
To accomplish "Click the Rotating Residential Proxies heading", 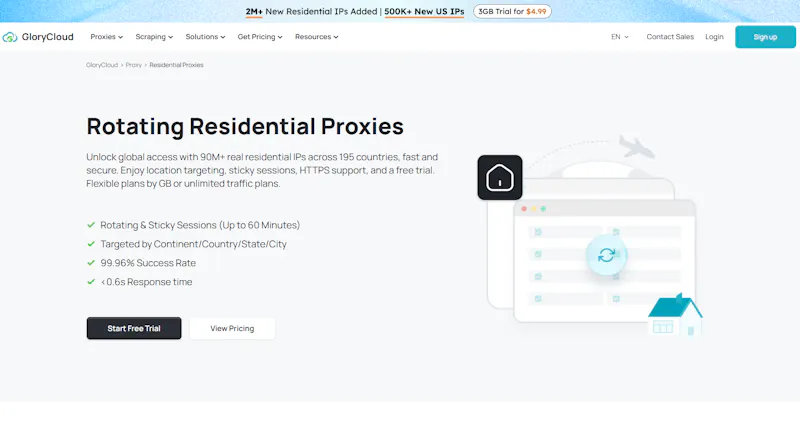I will pyautogui.click(x=245, y=126).
